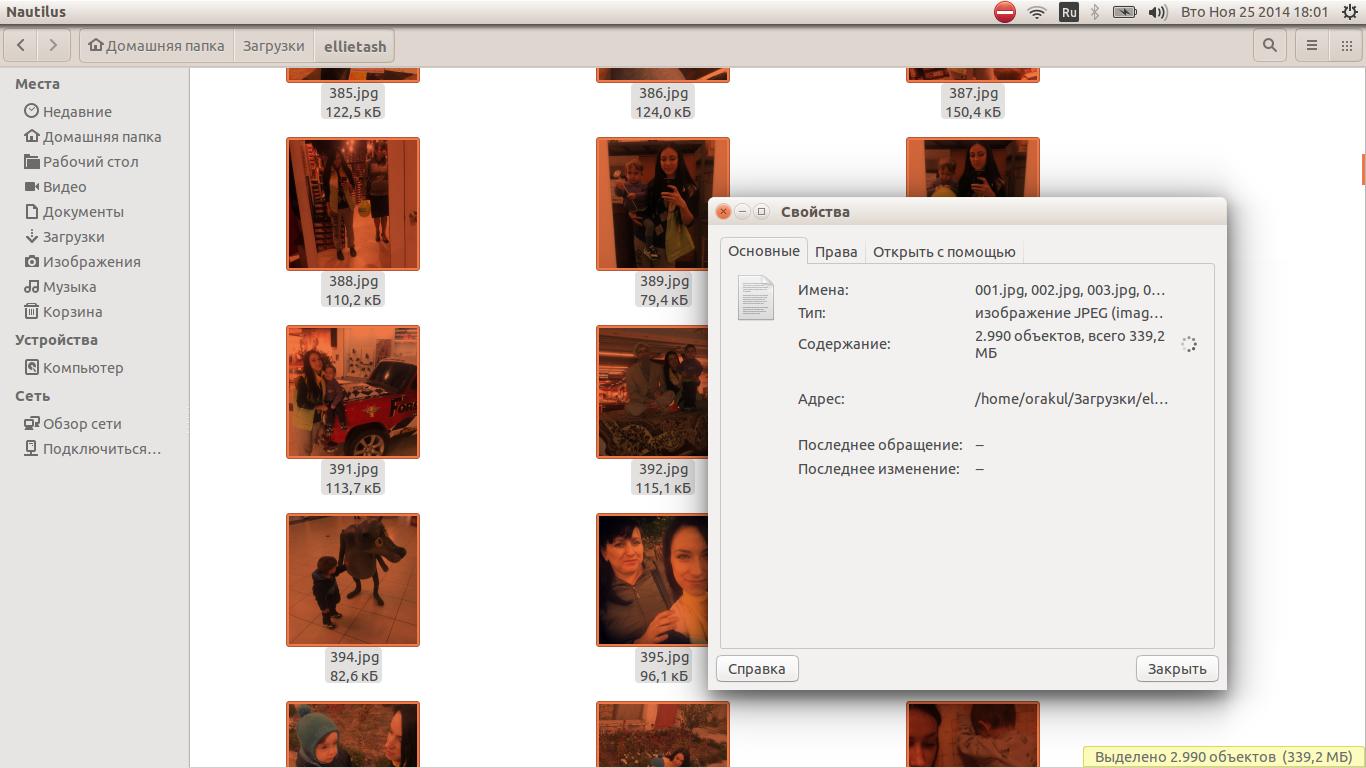Viewport: 1366px width, 768px height.
Task: Click the red no-entry indicator icon
Action: 1005,12
